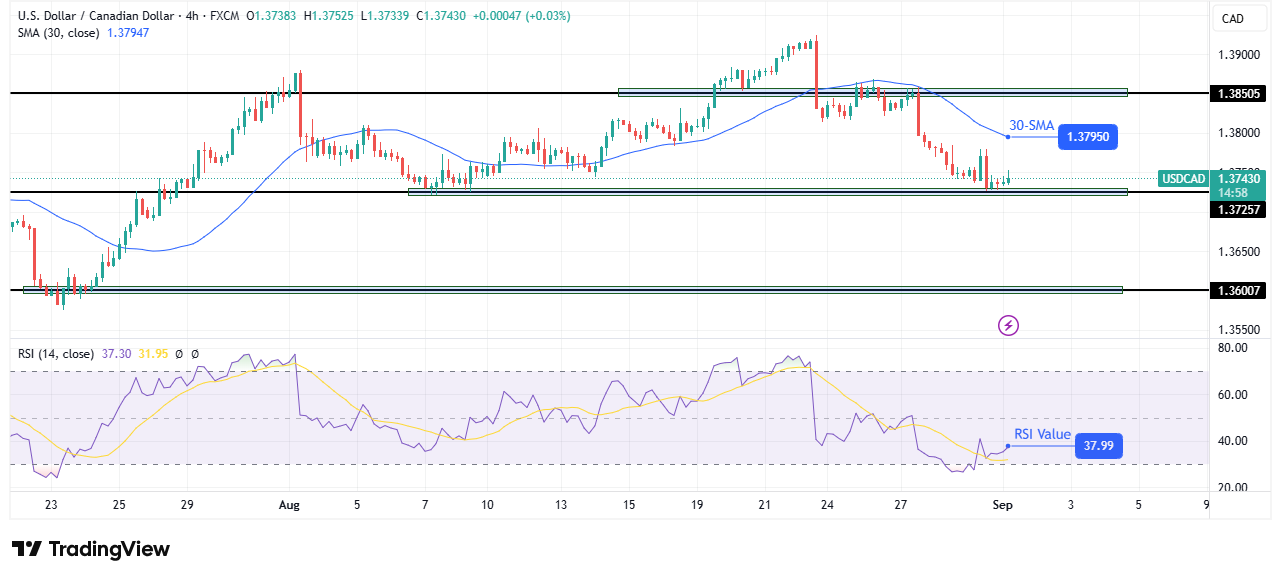1275x578 pixels.
Task: Toggle the SMA value 1.37947 display
Action: point(129,33)
